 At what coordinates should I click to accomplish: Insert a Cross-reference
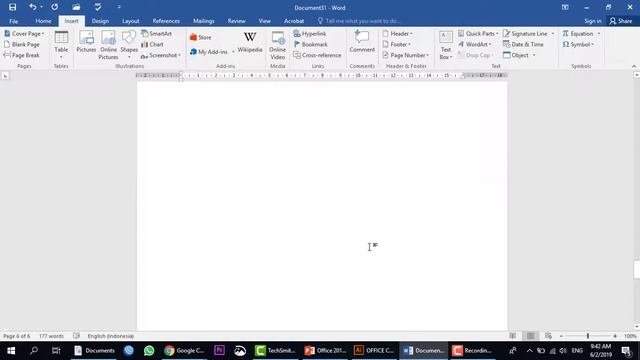coord(317,55)
